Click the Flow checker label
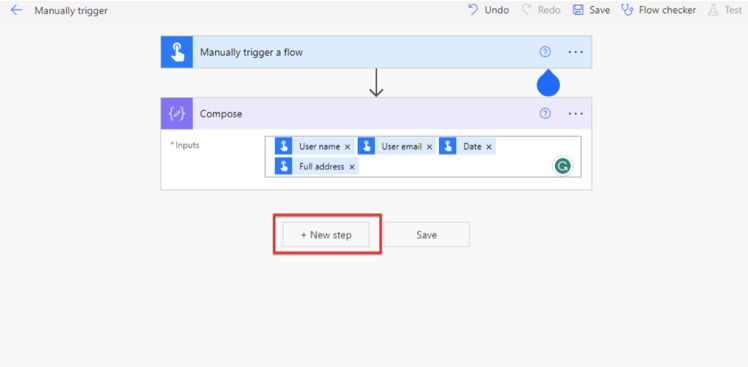 click(x=667, y=10)
